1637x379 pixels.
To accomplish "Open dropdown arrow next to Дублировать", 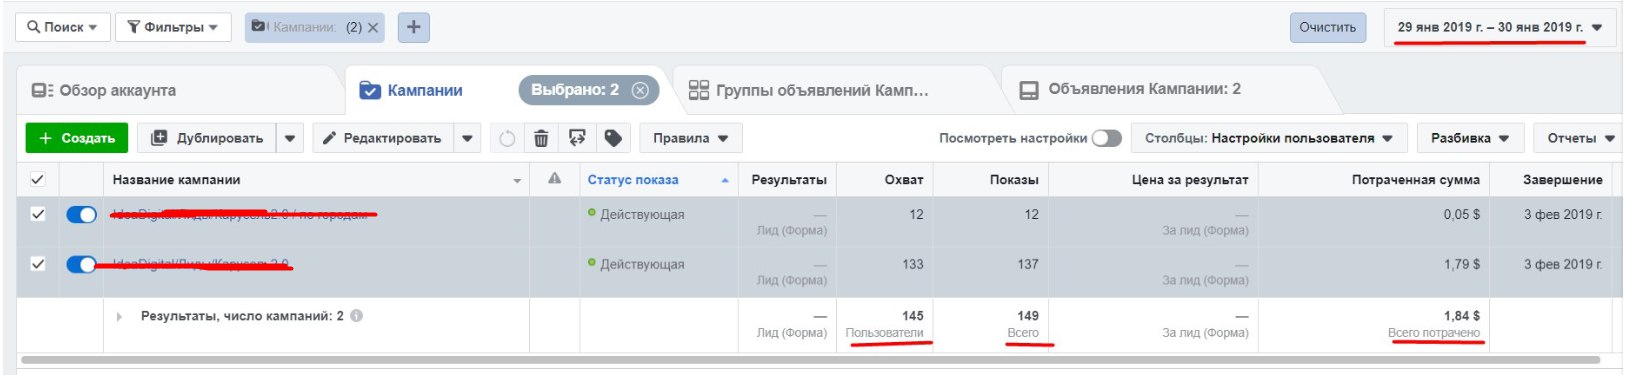I will tap(290, 138).
